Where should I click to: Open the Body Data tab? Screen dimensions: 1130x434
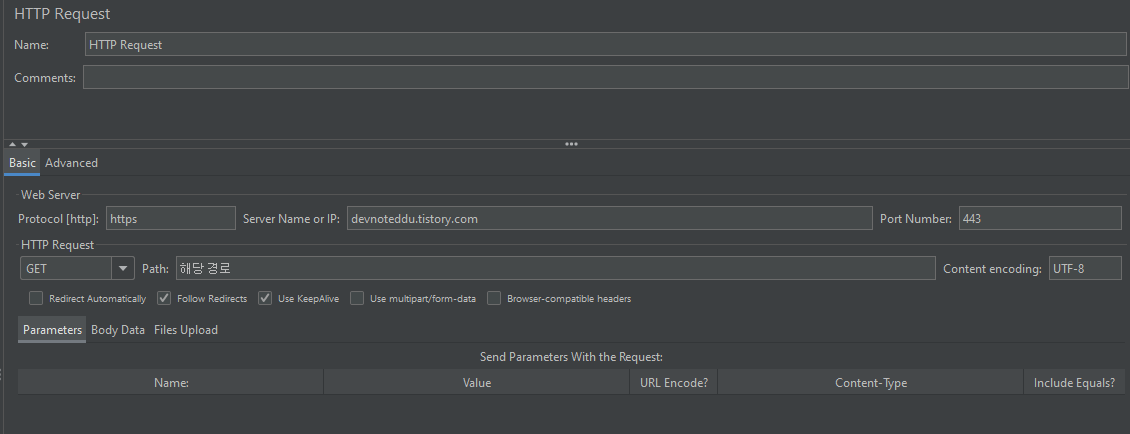point(118,329)
